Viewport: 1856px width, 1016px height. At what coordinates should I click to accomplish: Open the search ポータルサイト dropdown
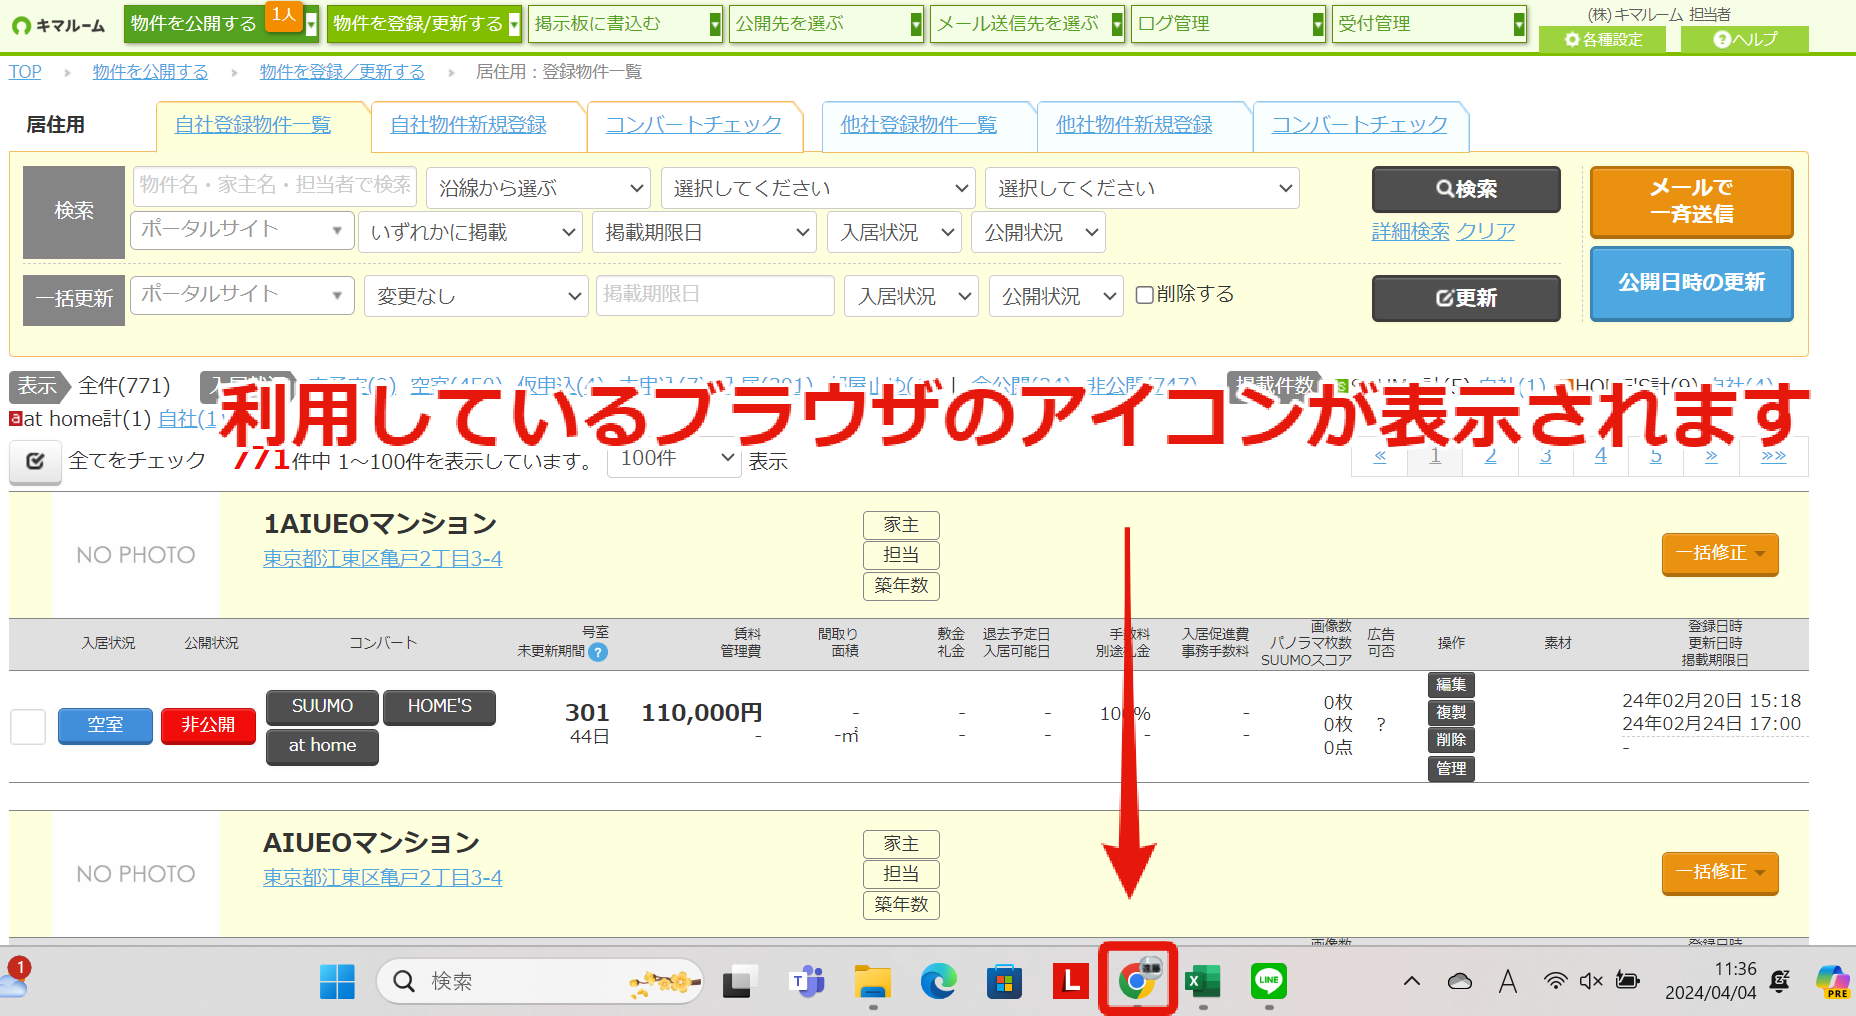[242, 230]
